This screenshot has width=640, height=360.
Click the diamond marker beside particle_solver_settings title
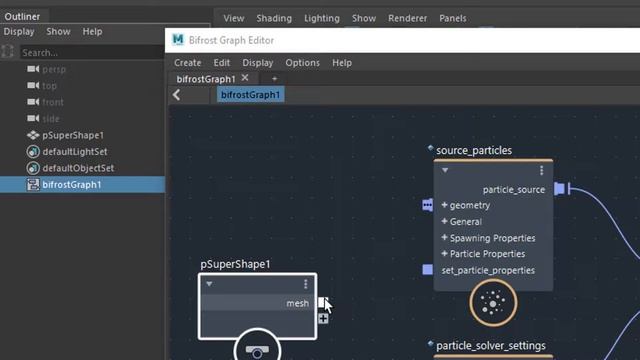[430, 343]
